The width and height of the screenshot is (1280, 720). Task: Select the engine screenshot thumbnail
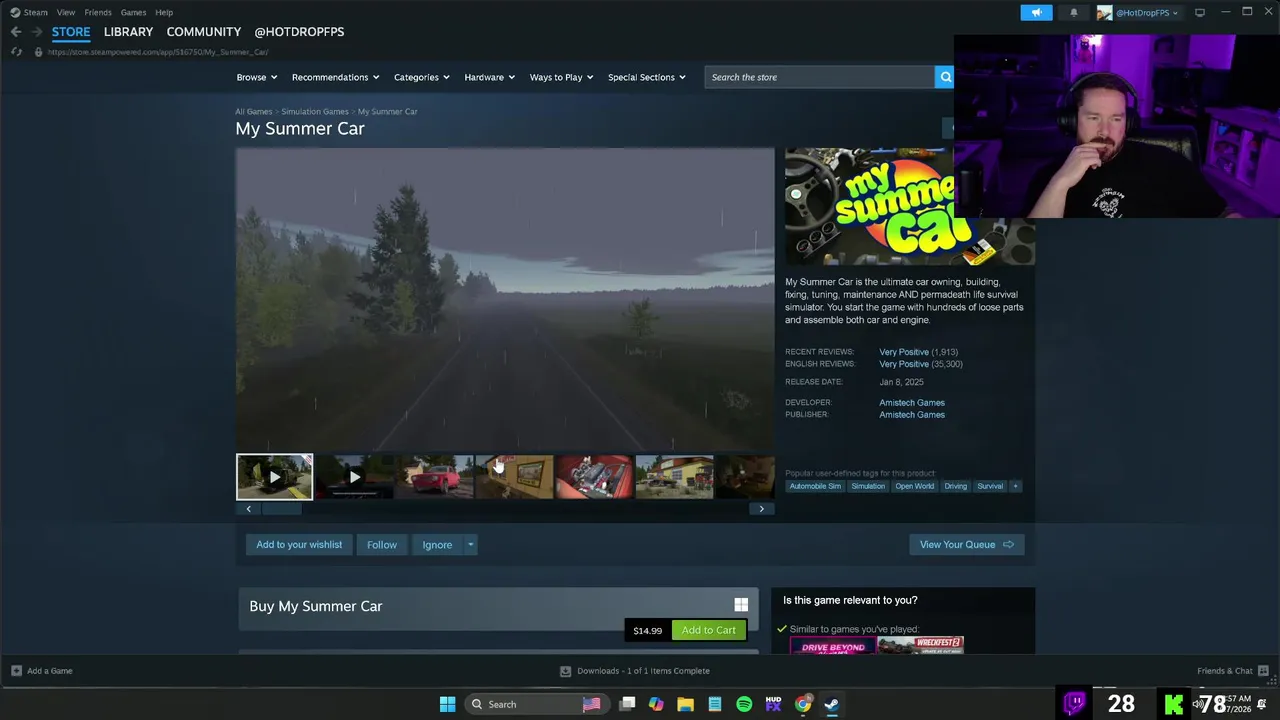click(594, 477)
